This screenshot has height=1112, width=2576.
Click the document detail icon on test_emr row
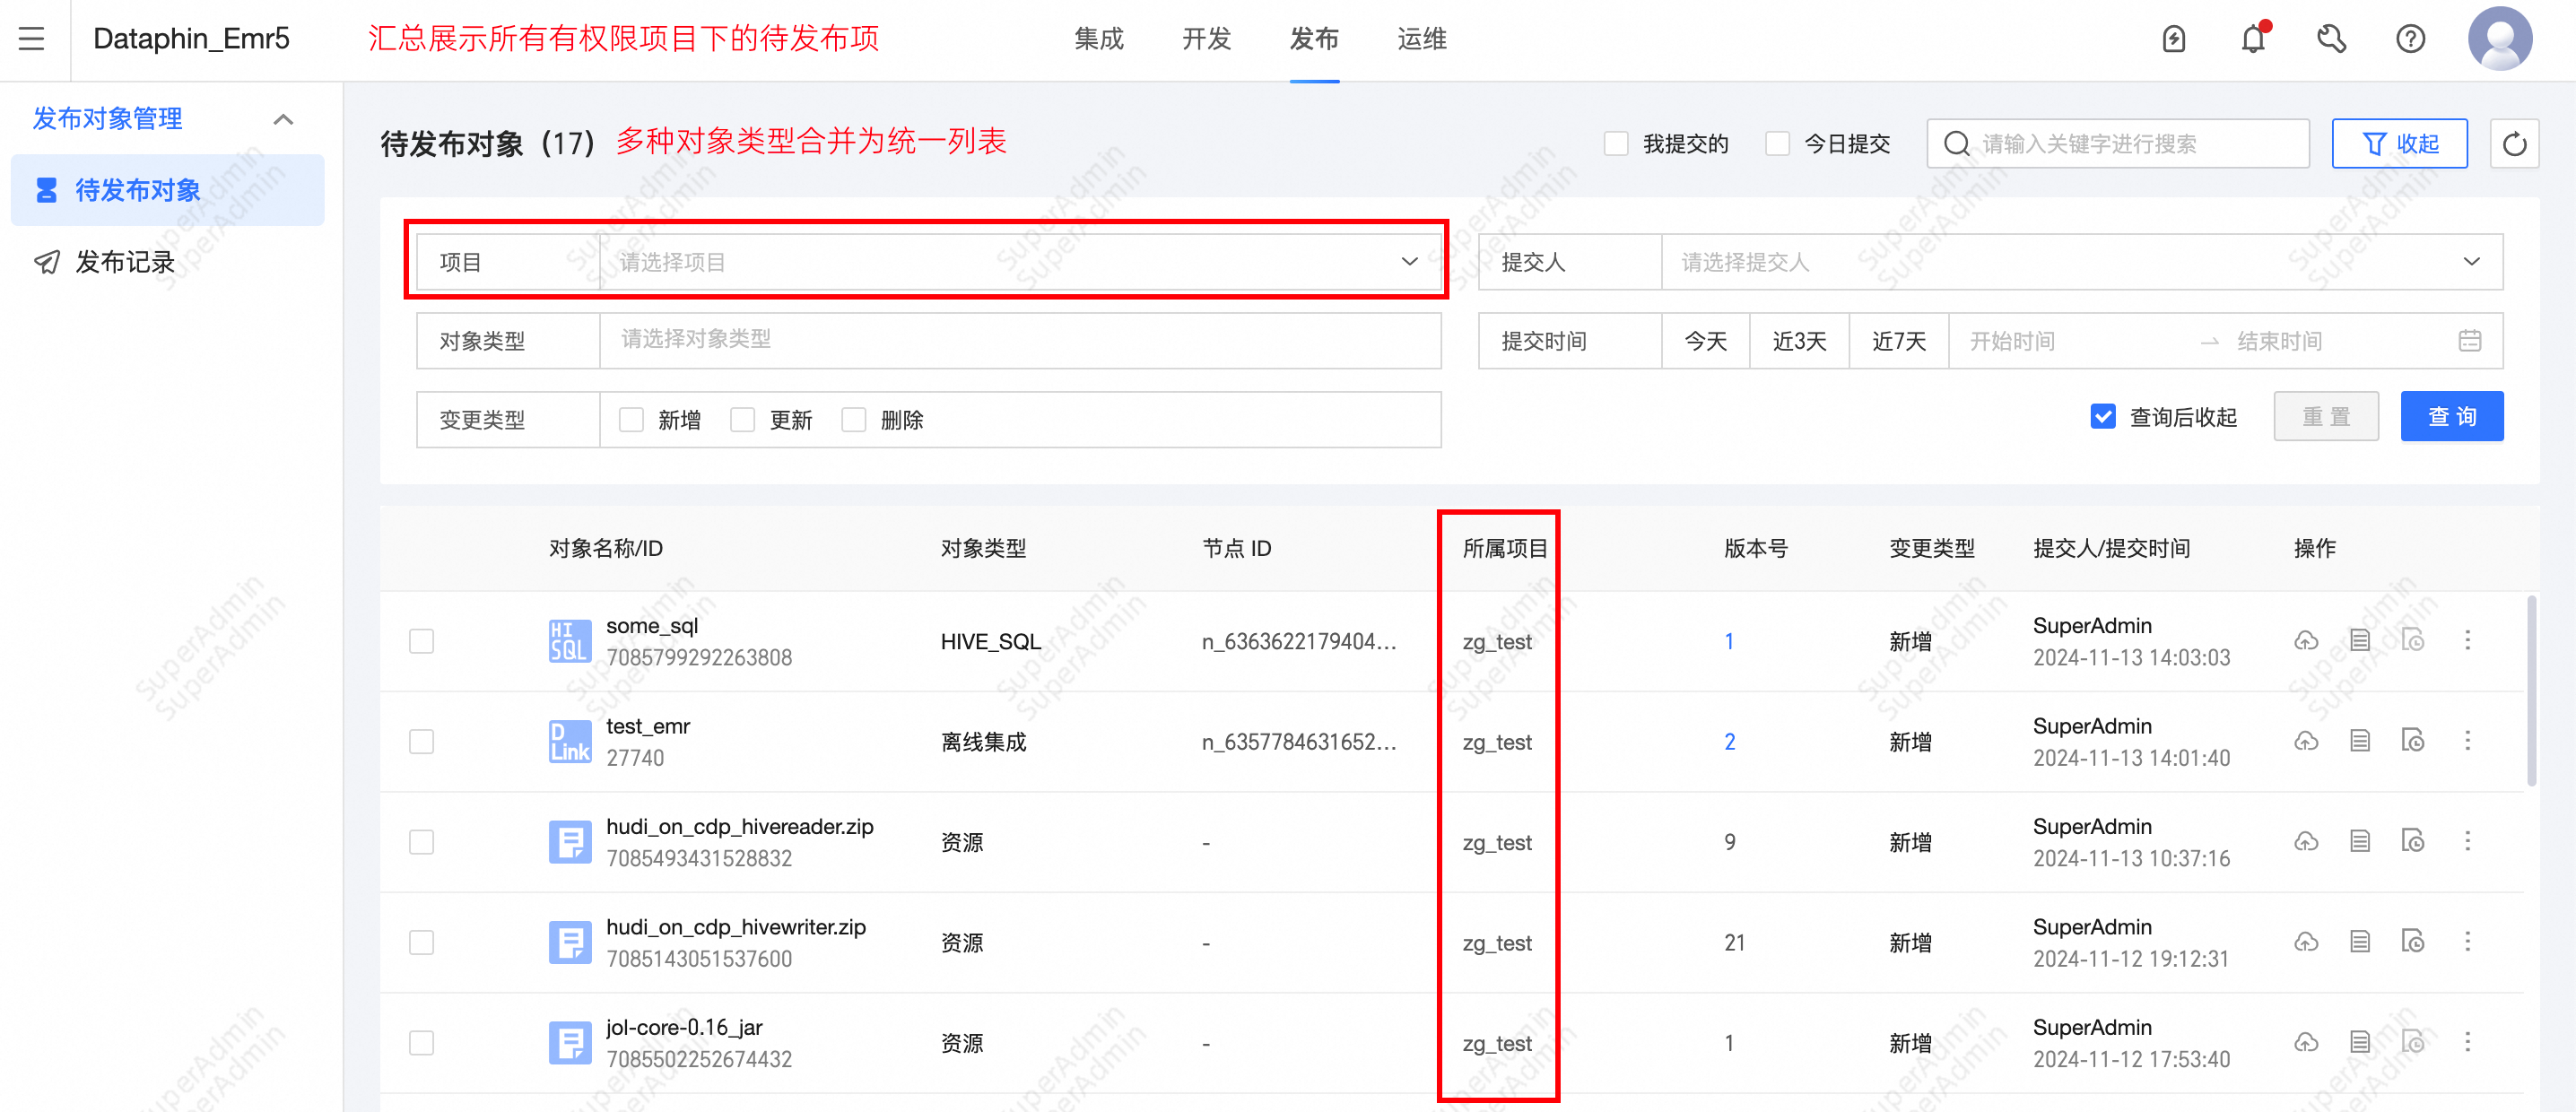tap(2360, 741)
